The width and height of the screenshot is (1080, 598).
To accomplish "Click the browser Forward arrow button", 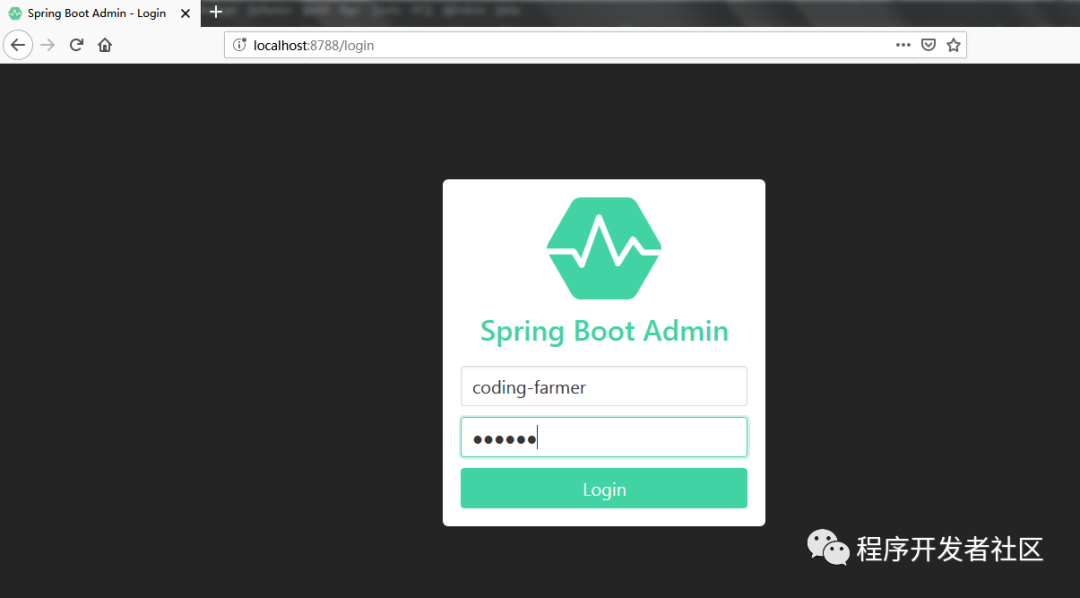I will pos(48,45).
